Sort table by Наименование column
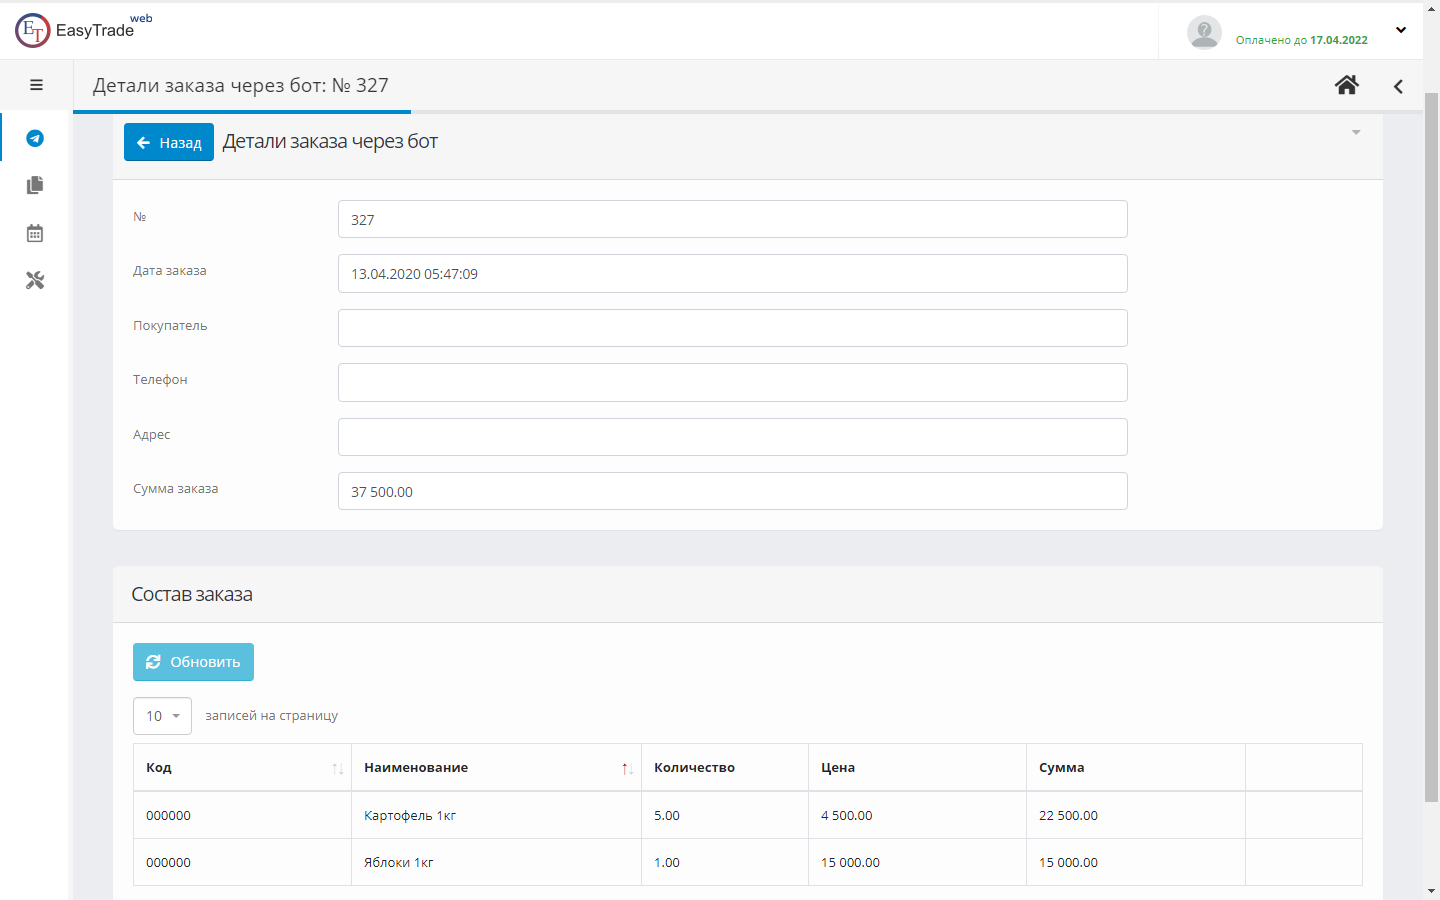The height and width of the screenshot is (900, 1440). [496, 767]
